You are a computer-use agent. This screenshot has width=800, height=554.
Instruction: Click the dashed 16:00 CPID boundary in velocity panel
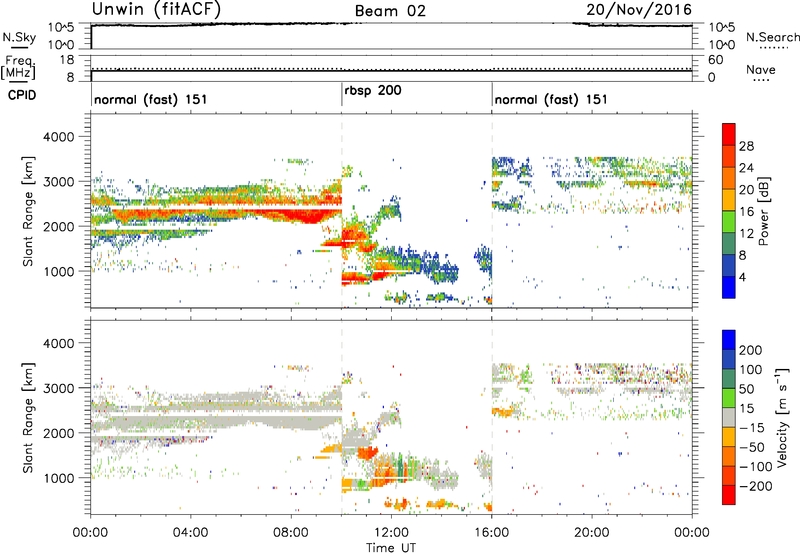492,417
